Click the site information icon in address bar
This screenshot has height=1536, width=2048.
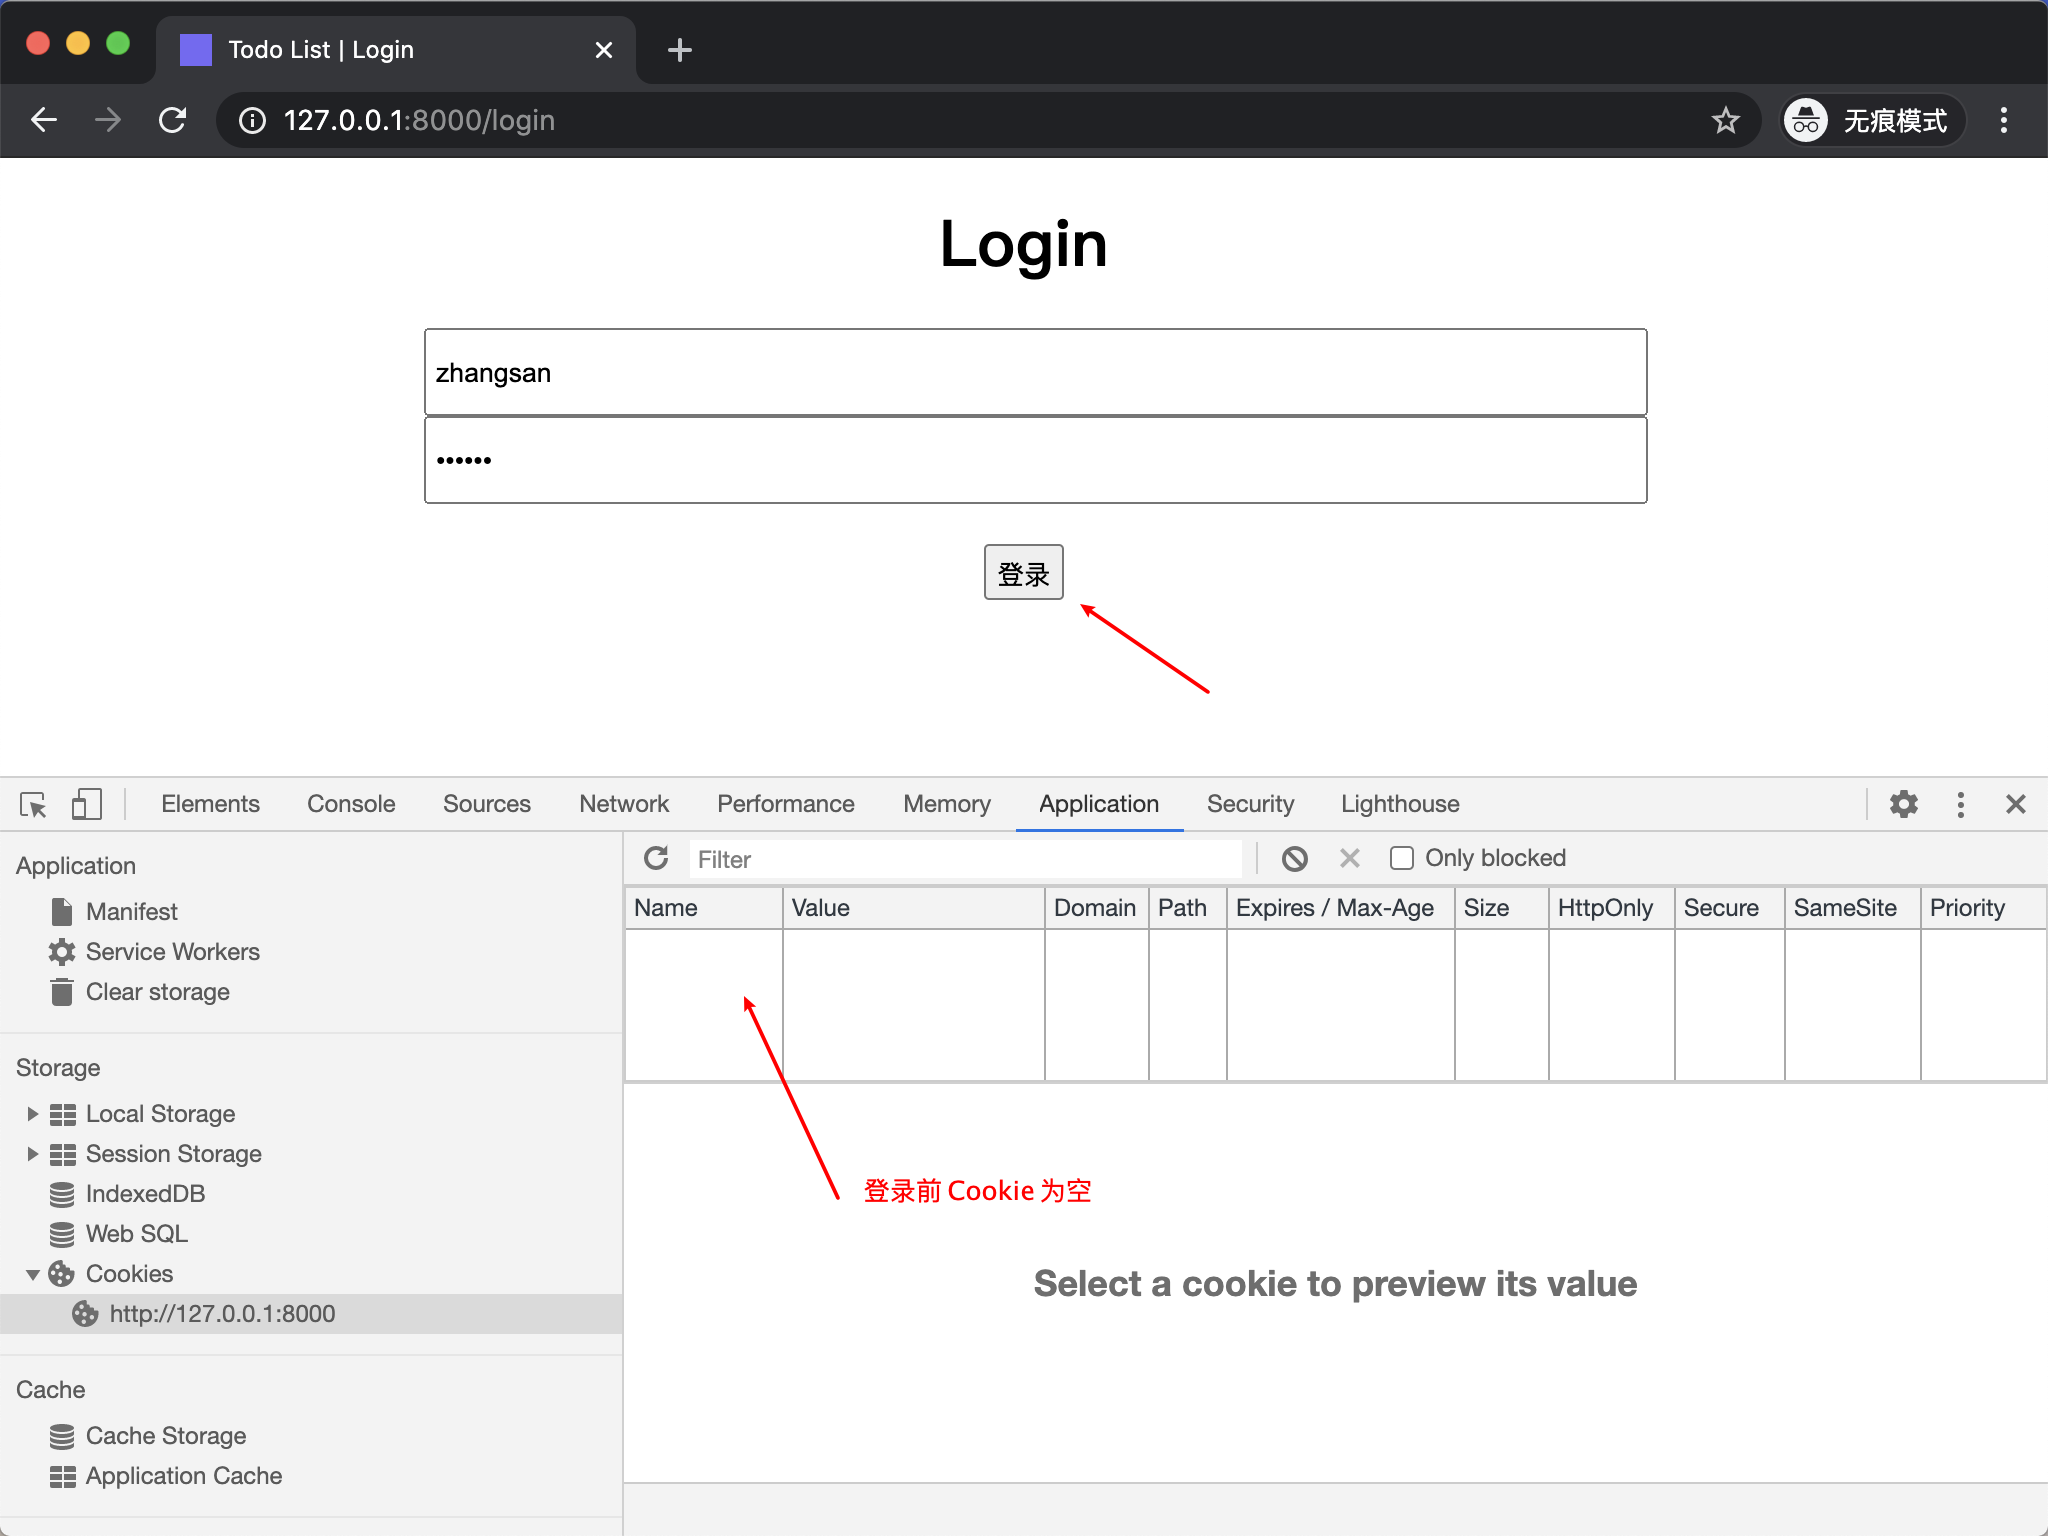pos(252,121)
